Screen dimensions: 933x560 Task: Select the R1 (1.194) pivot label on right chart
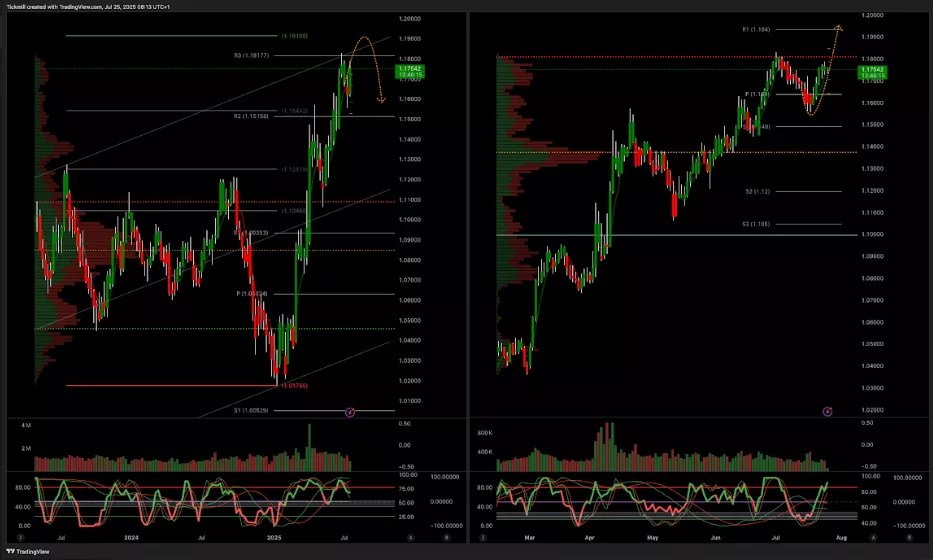(x=758, y=30)
